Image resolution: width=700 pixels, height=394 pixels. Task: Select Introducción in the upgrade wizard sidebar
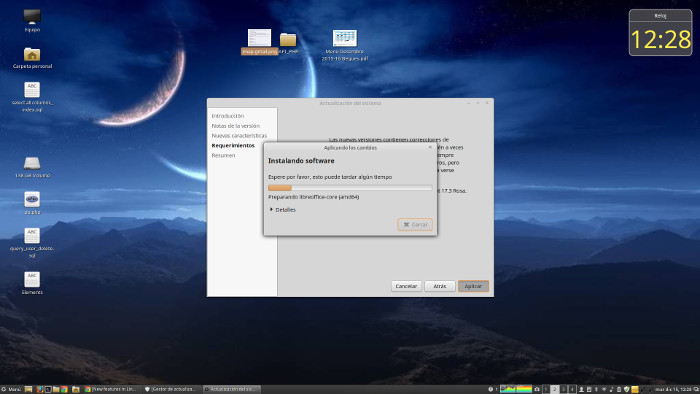tap(228, 116)
